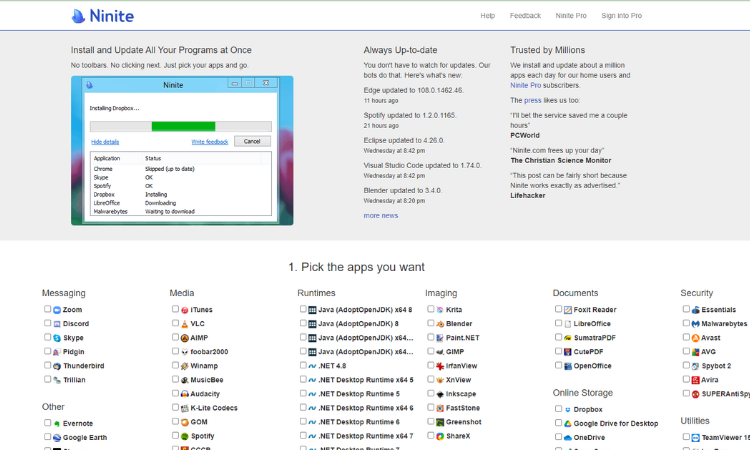Click the iTunes app icon
750x450 pixels.
pos(185,310)
